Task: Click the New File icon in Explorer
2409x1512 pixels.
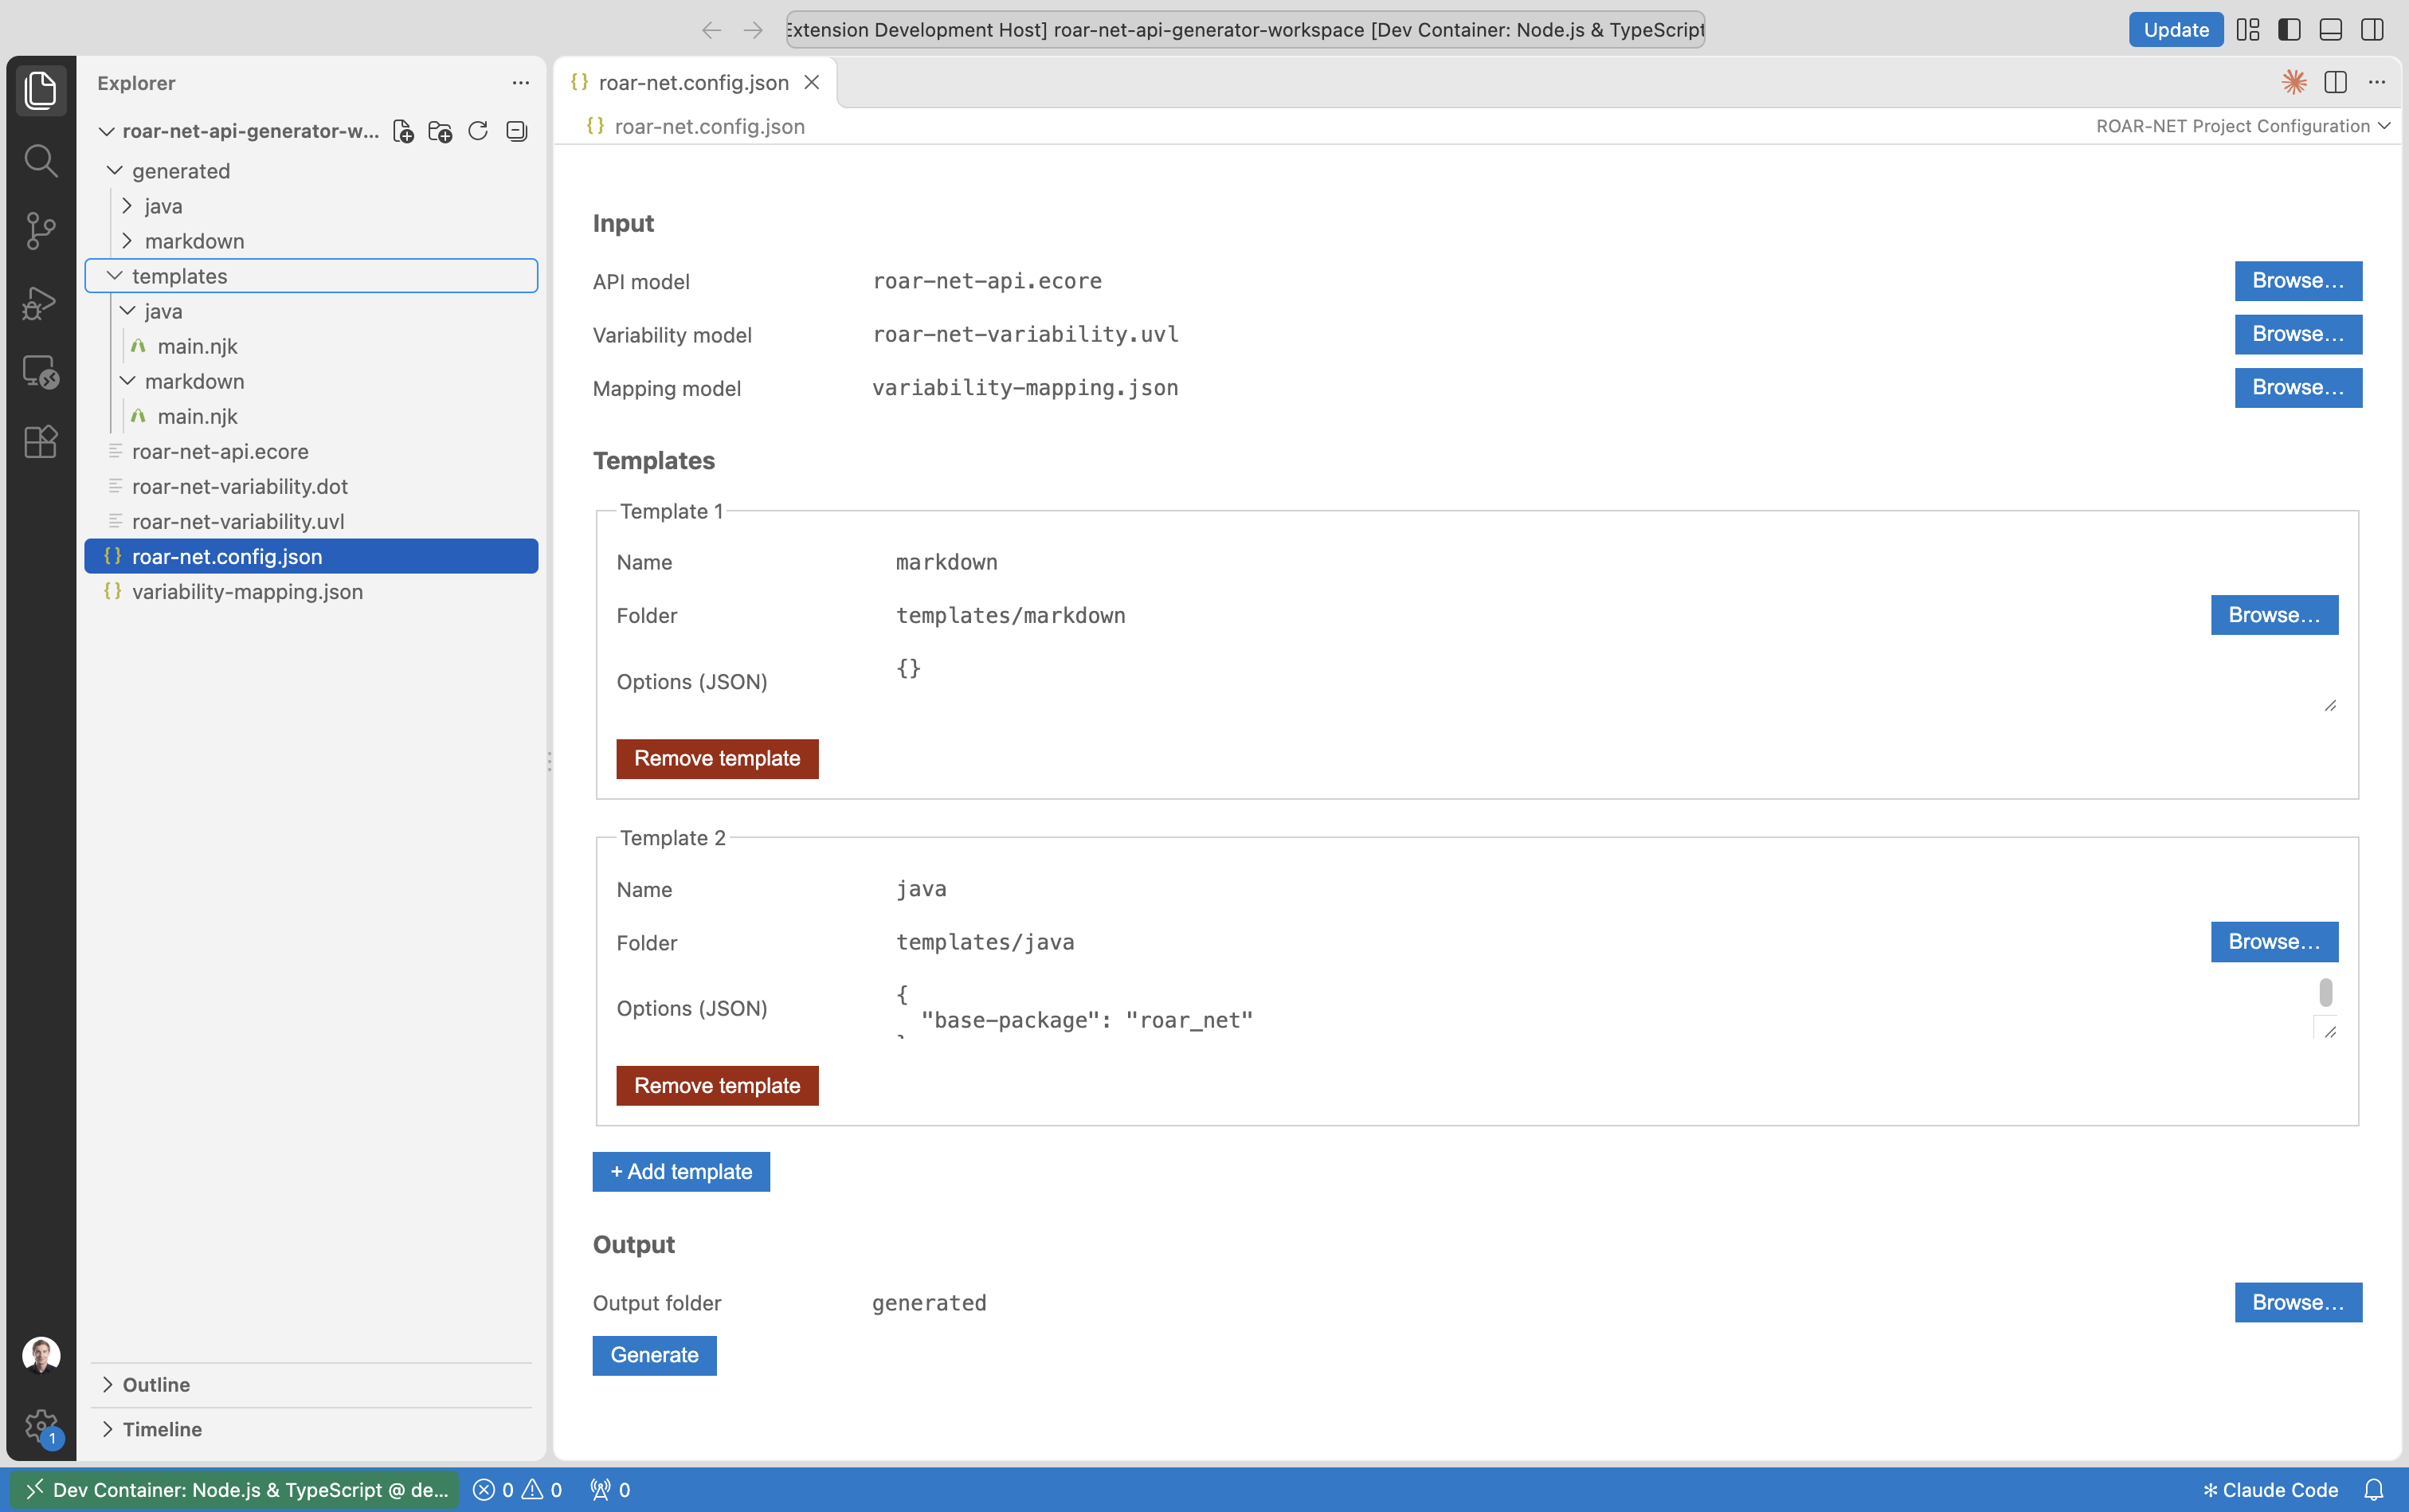Action: [403, 131]
